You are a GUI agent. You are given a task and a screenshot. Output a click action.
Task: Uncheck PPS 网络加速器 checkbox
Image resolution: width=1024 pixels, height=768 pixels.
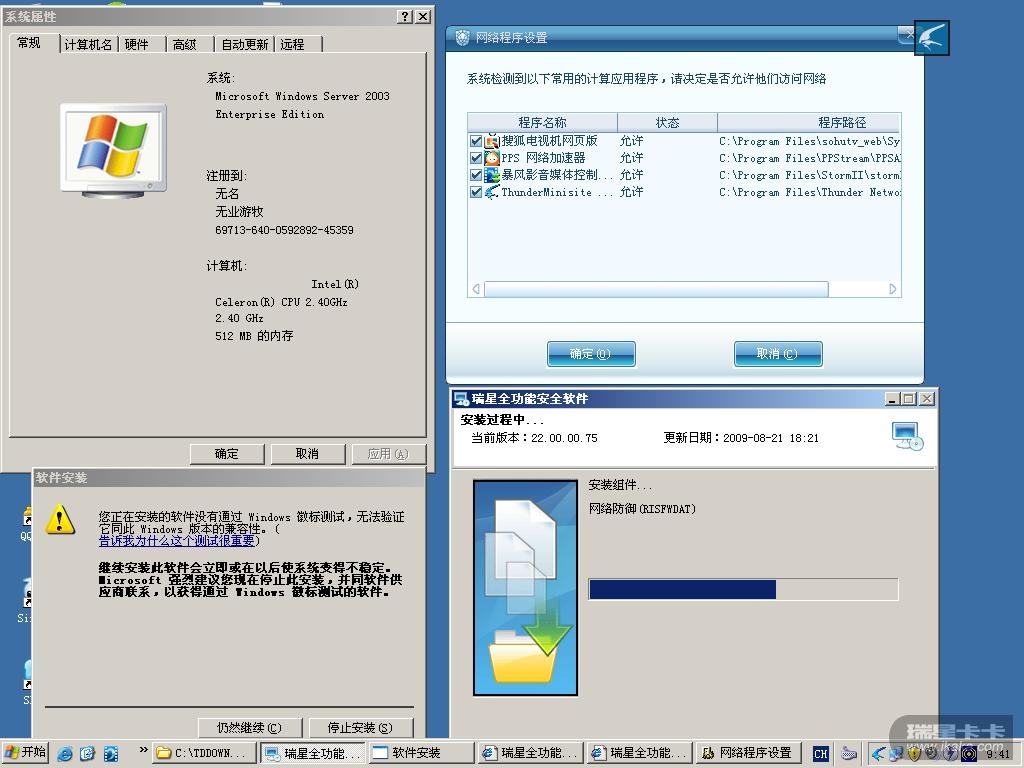tap(476, 158)
